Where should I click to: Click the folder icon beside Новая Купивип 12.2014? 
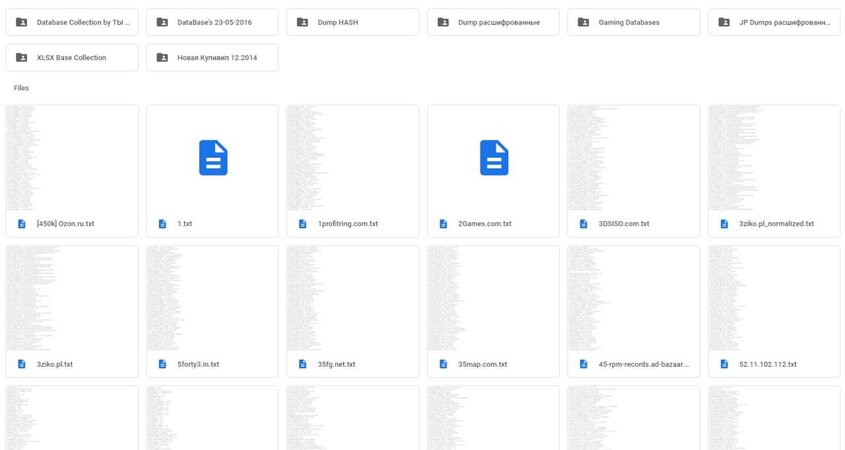pyautogui.click(x=162, y=57)
